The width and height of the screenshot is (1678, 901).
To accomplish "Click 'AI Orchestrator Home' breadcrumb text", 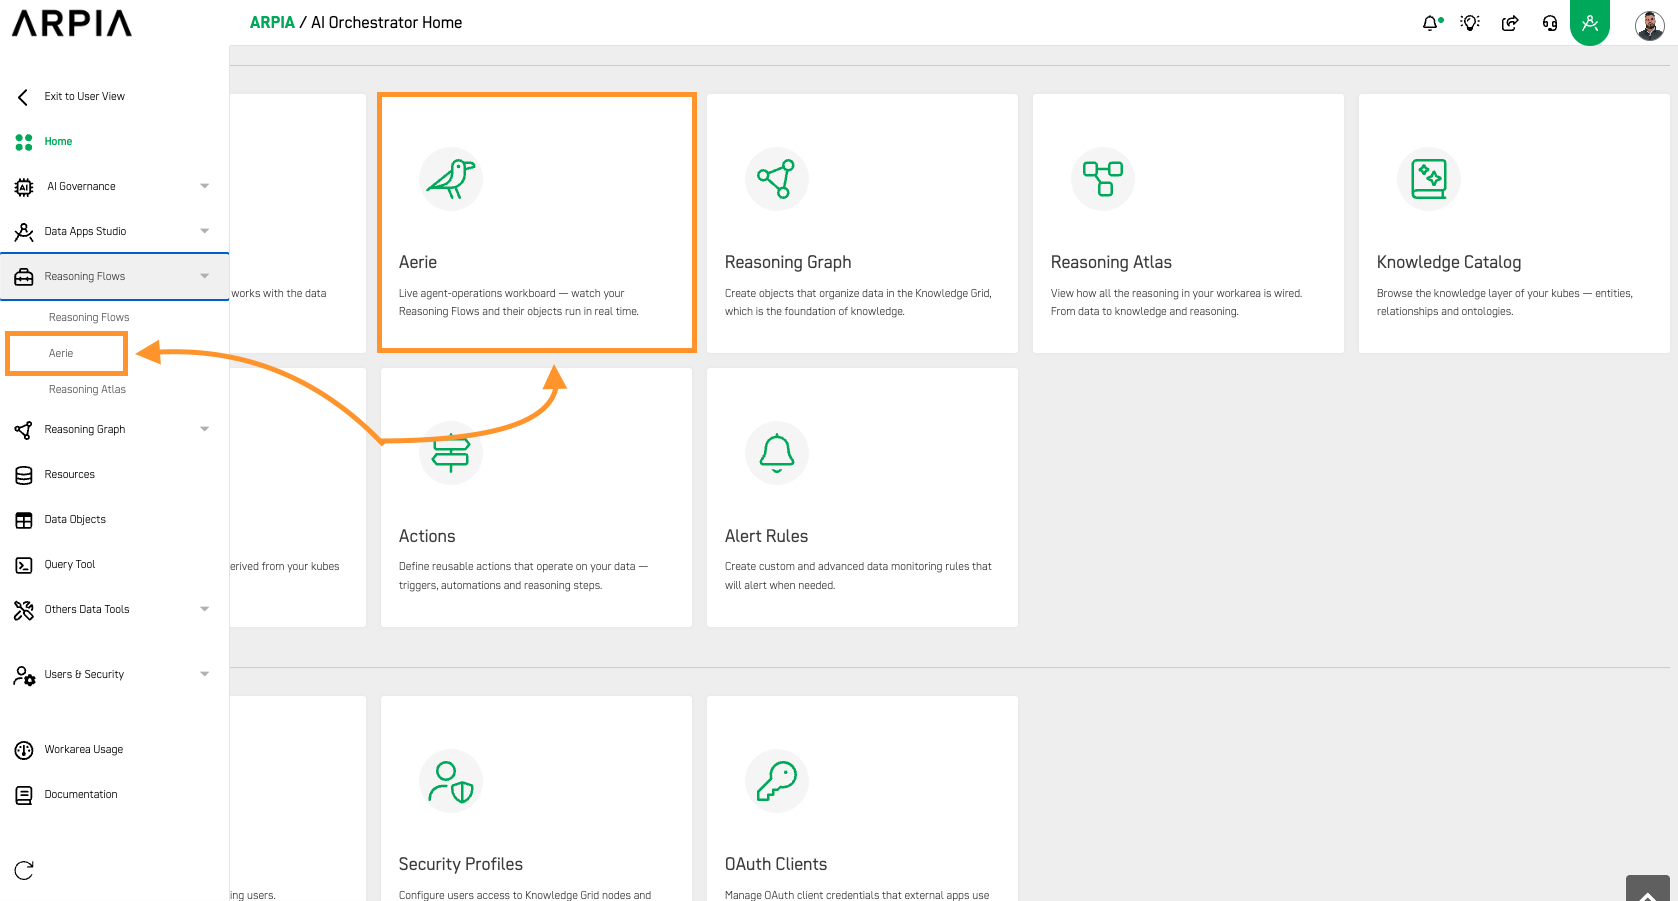I will coord(387,22).
